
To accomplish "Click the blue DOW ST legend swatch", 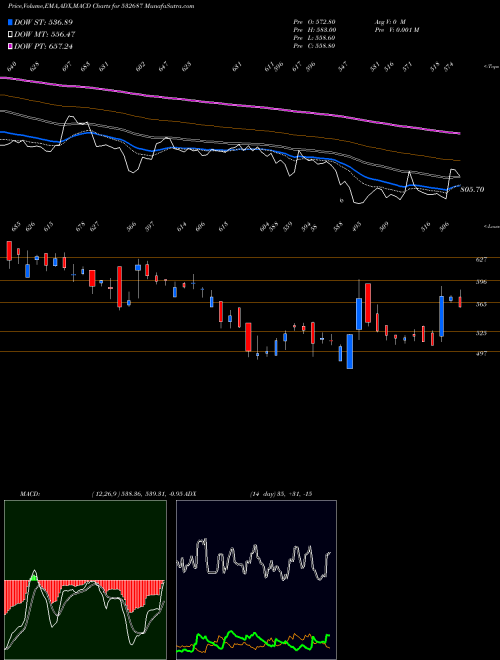I will click(10, 22).
